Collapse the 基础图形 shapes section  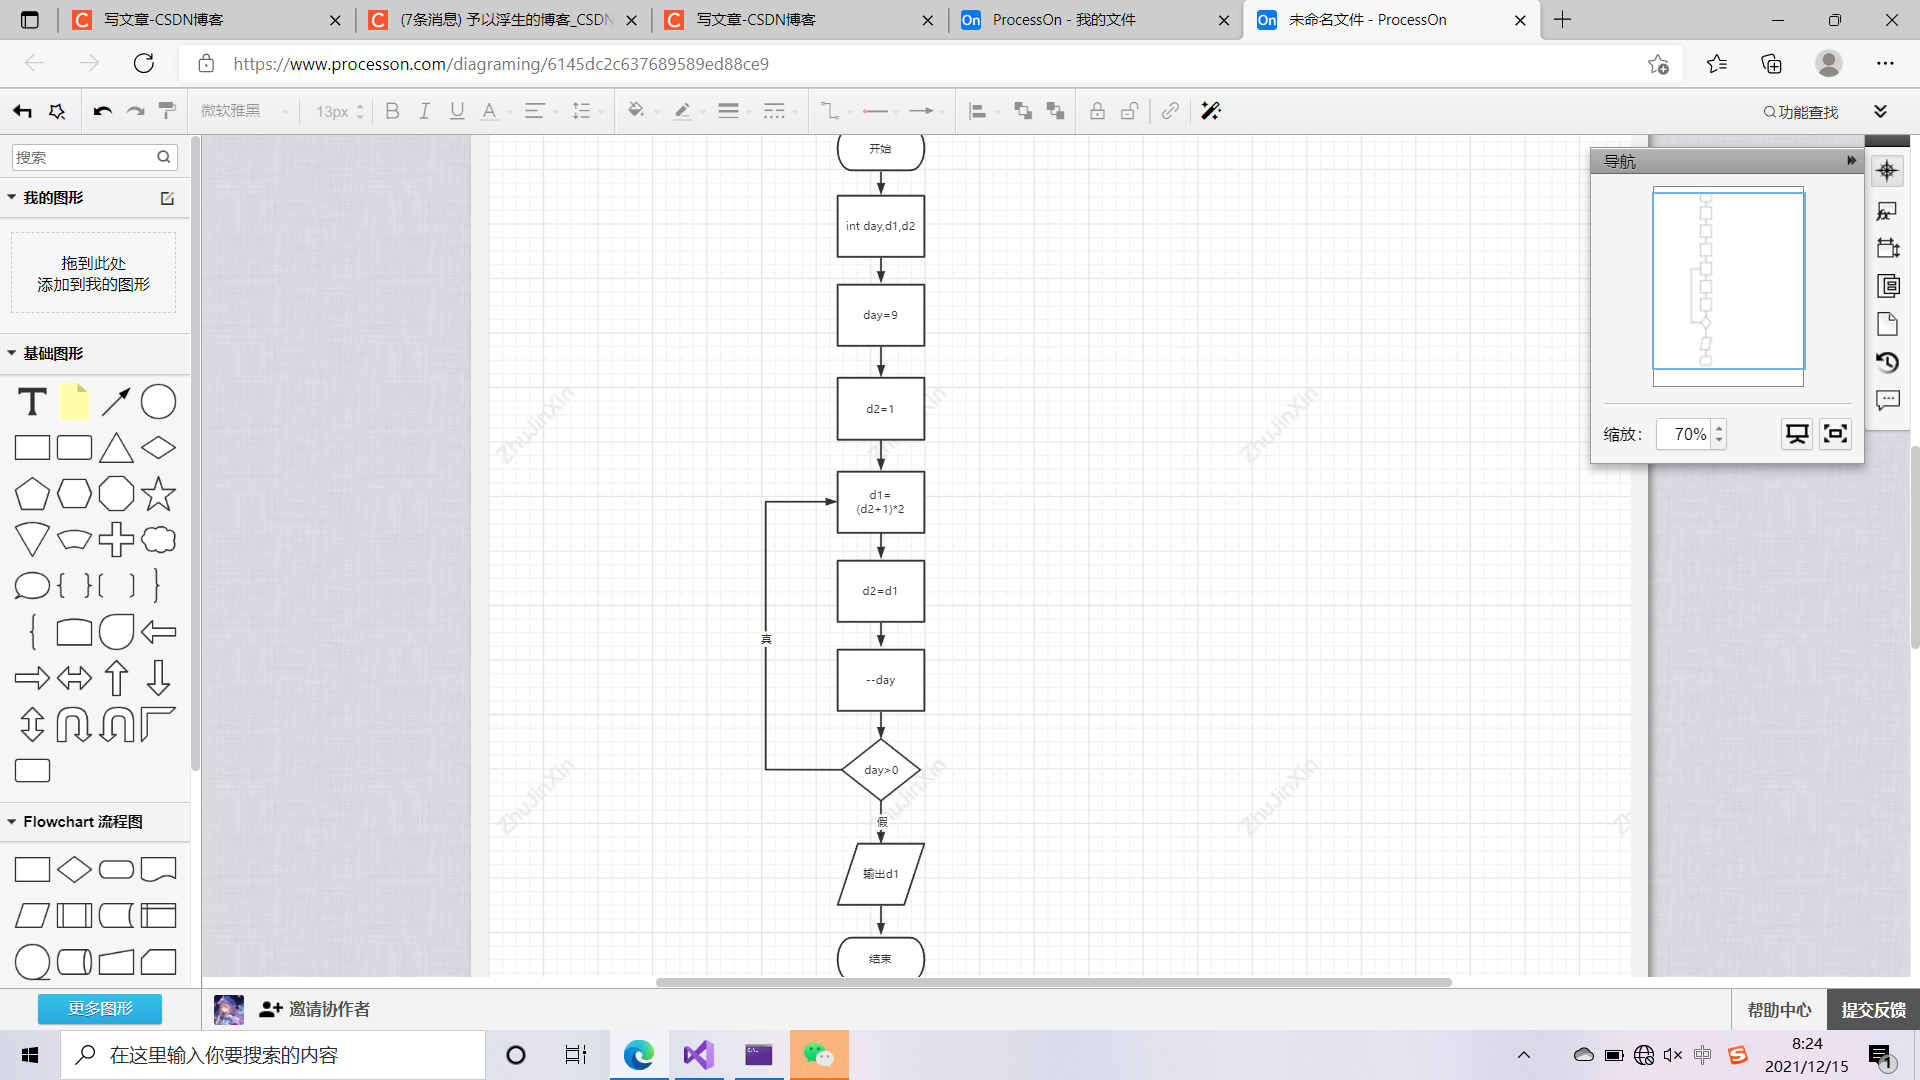[x=12, y=353]
